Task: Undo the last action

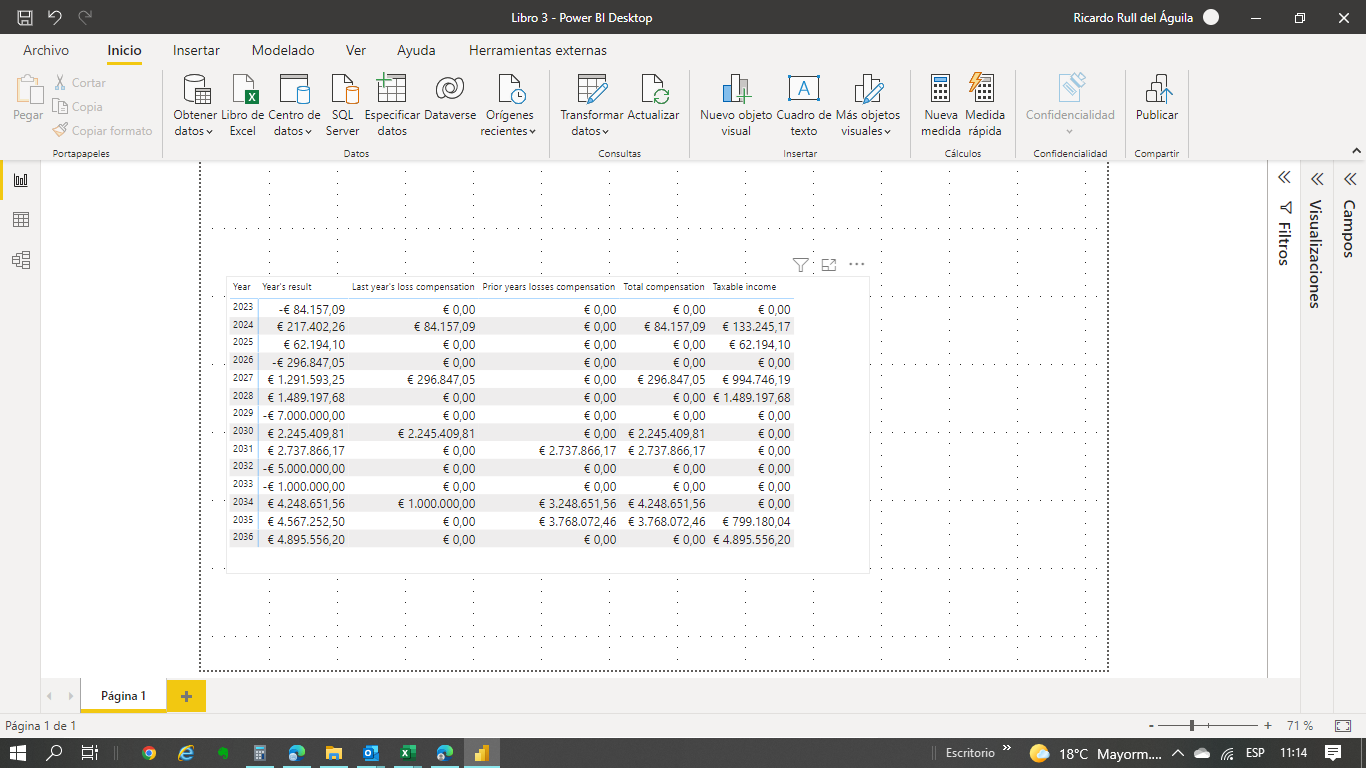Action: click(55, 17)
